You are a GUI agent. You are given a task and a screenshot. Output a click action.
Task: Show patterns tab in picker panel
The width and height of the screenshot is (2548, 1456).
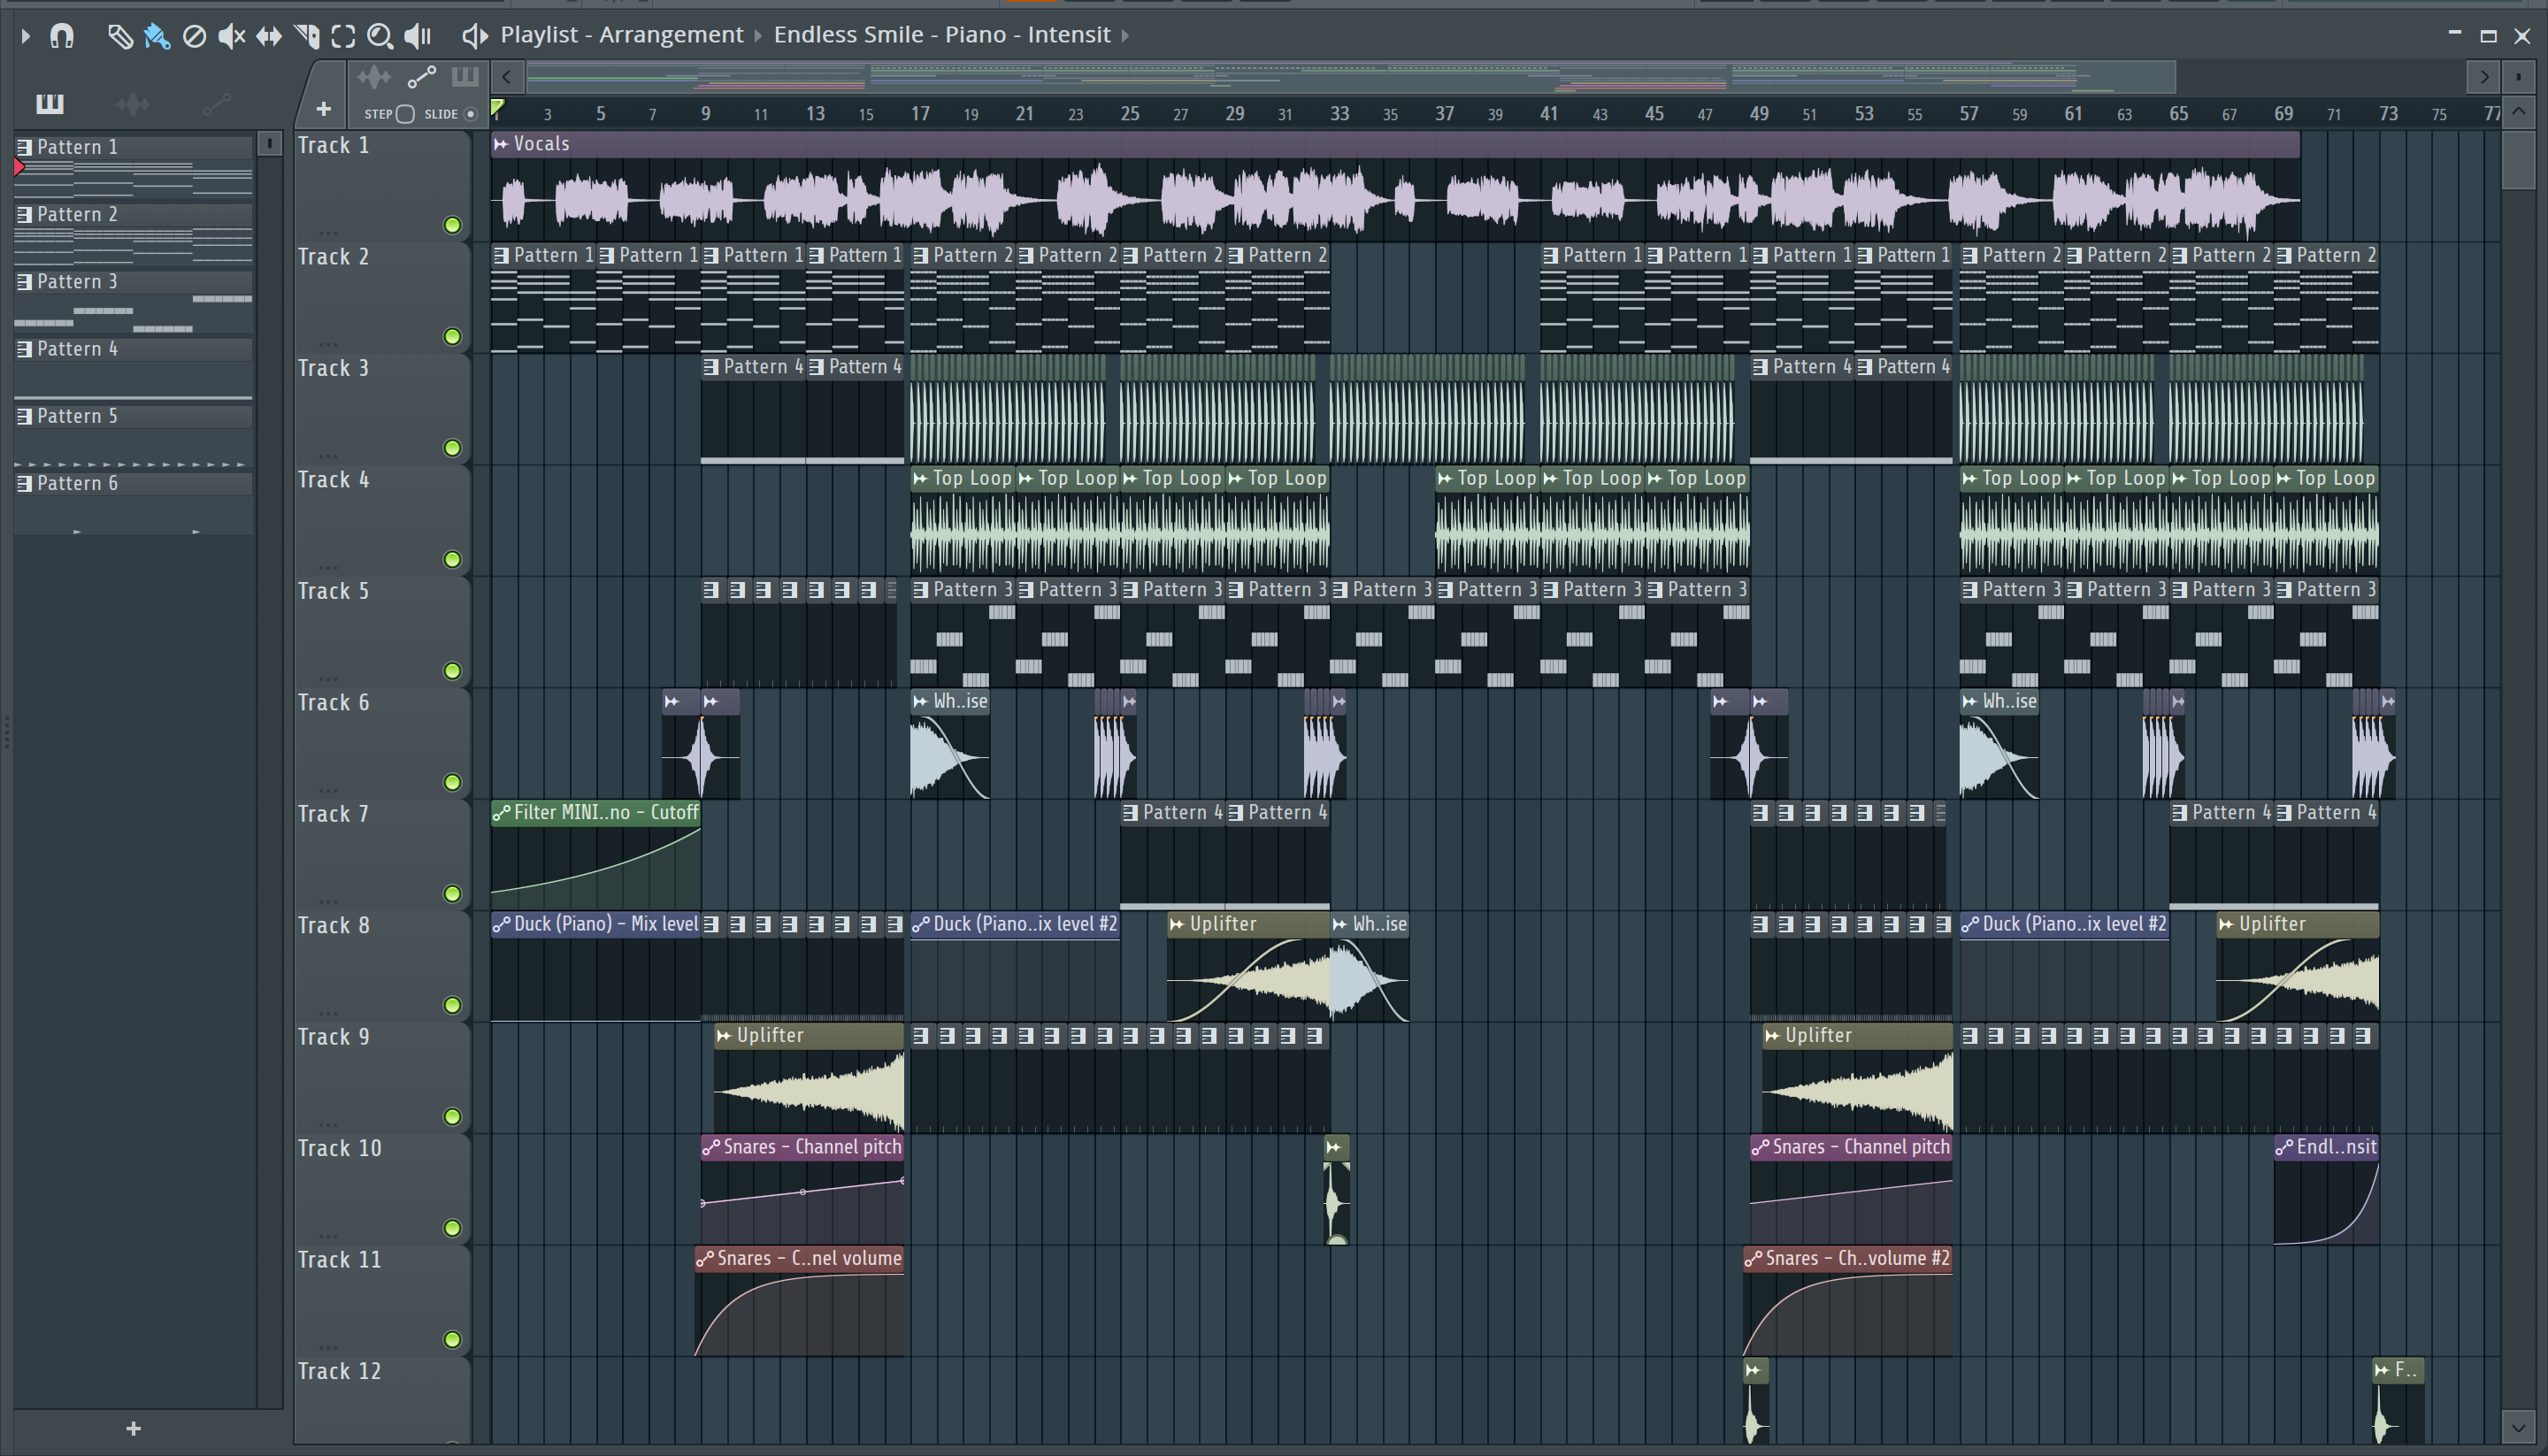49,103
